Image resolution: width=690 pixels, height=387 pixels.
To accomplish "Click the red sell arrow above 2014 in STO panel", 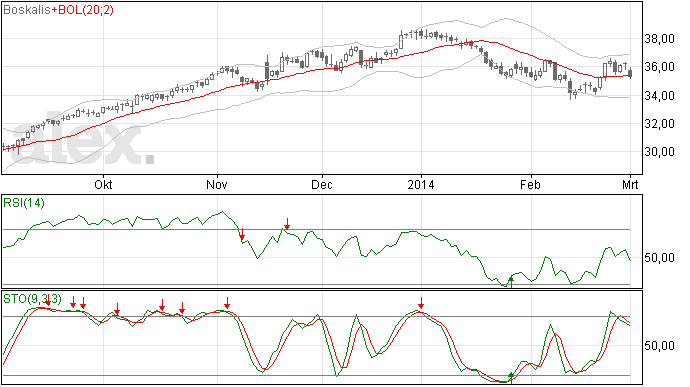I will tap(421, 303).
